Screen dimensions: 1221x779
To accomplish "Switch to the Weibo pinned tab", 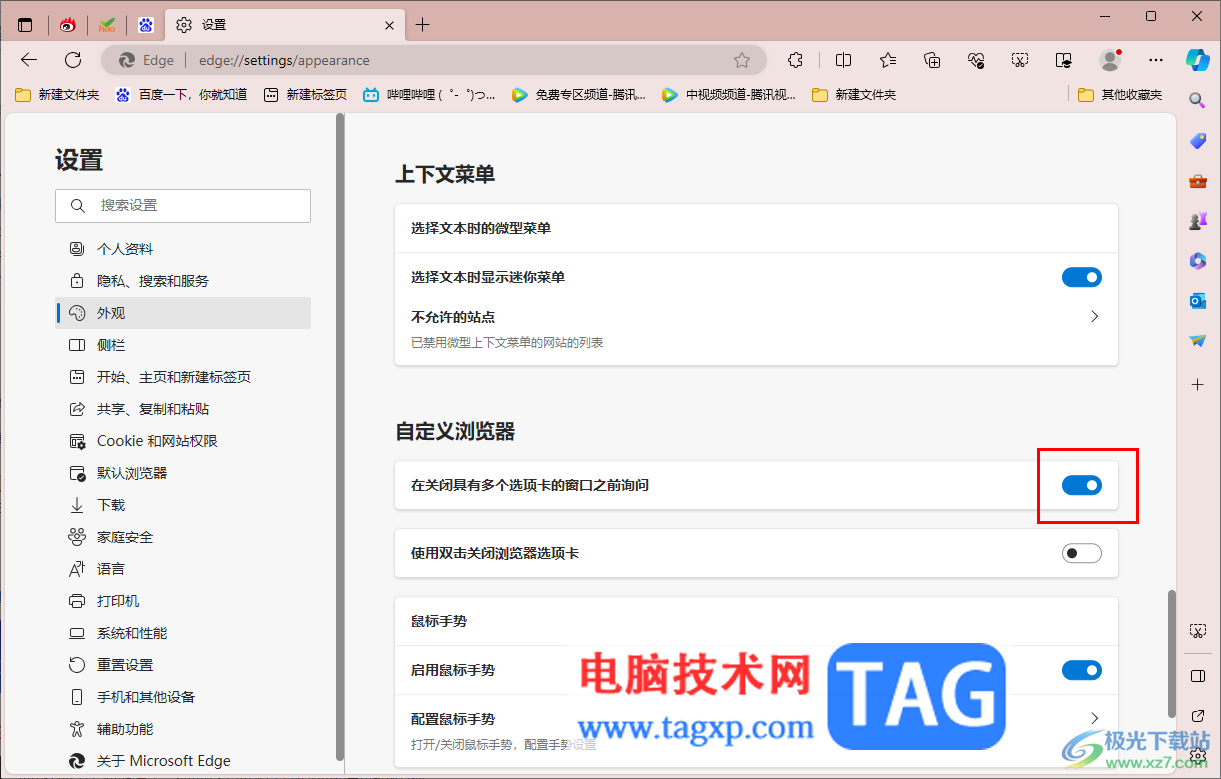I will 68,25.
